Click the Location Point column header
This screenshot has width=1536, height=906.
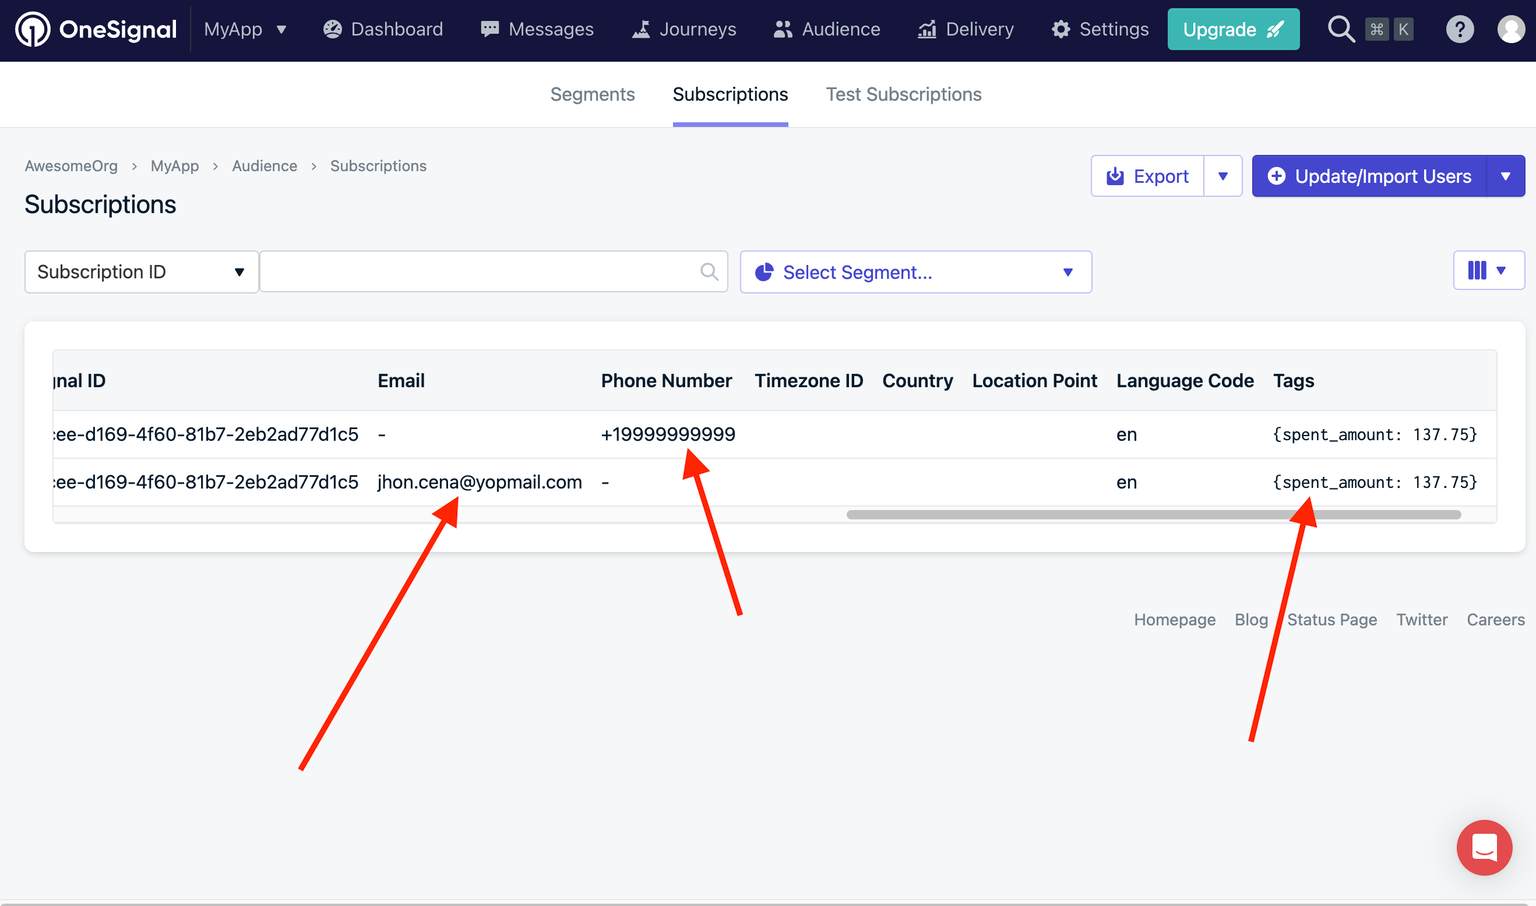(1035, 381)
